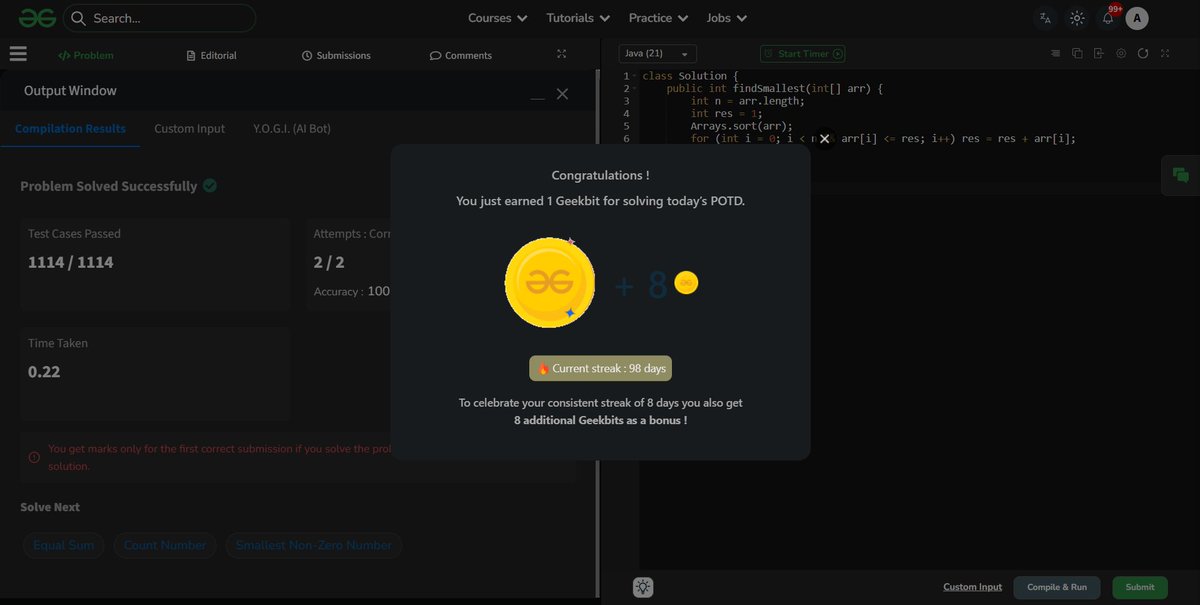Click the Time Taken 0.22 value
This screenshot has width=1200, height=605.
[x=44, y=372]
